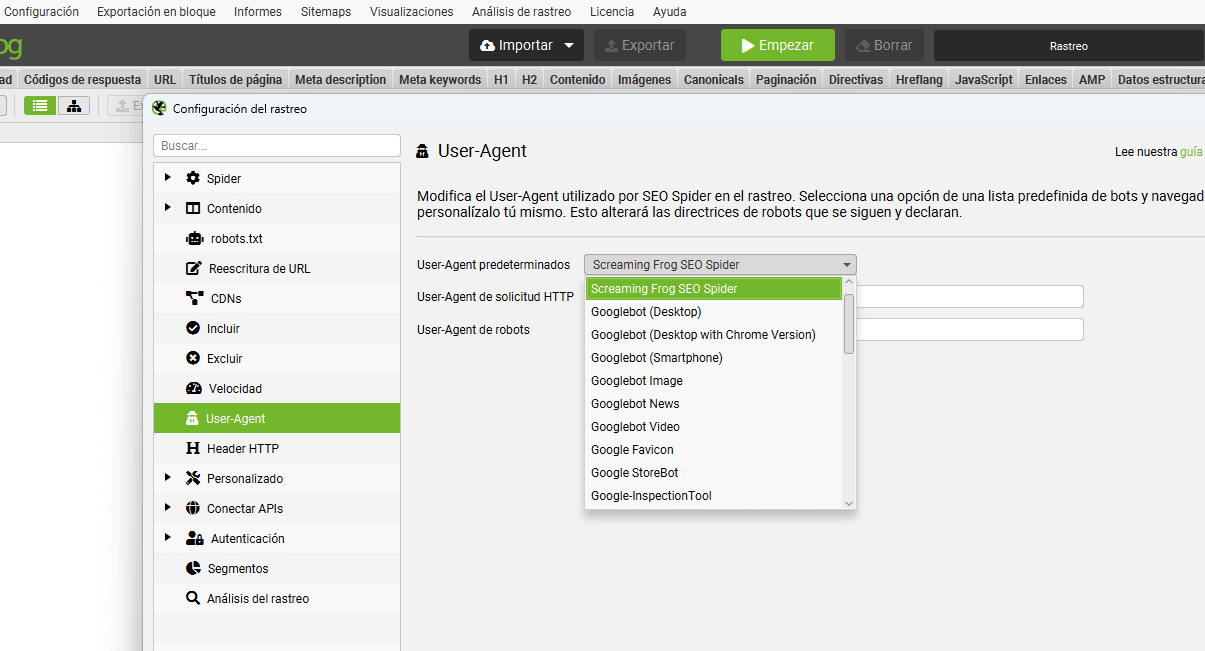The width and height of the screenshot is (1205, 651).
Task: Open the Análisis de rastreo menu
Action: 521,12
